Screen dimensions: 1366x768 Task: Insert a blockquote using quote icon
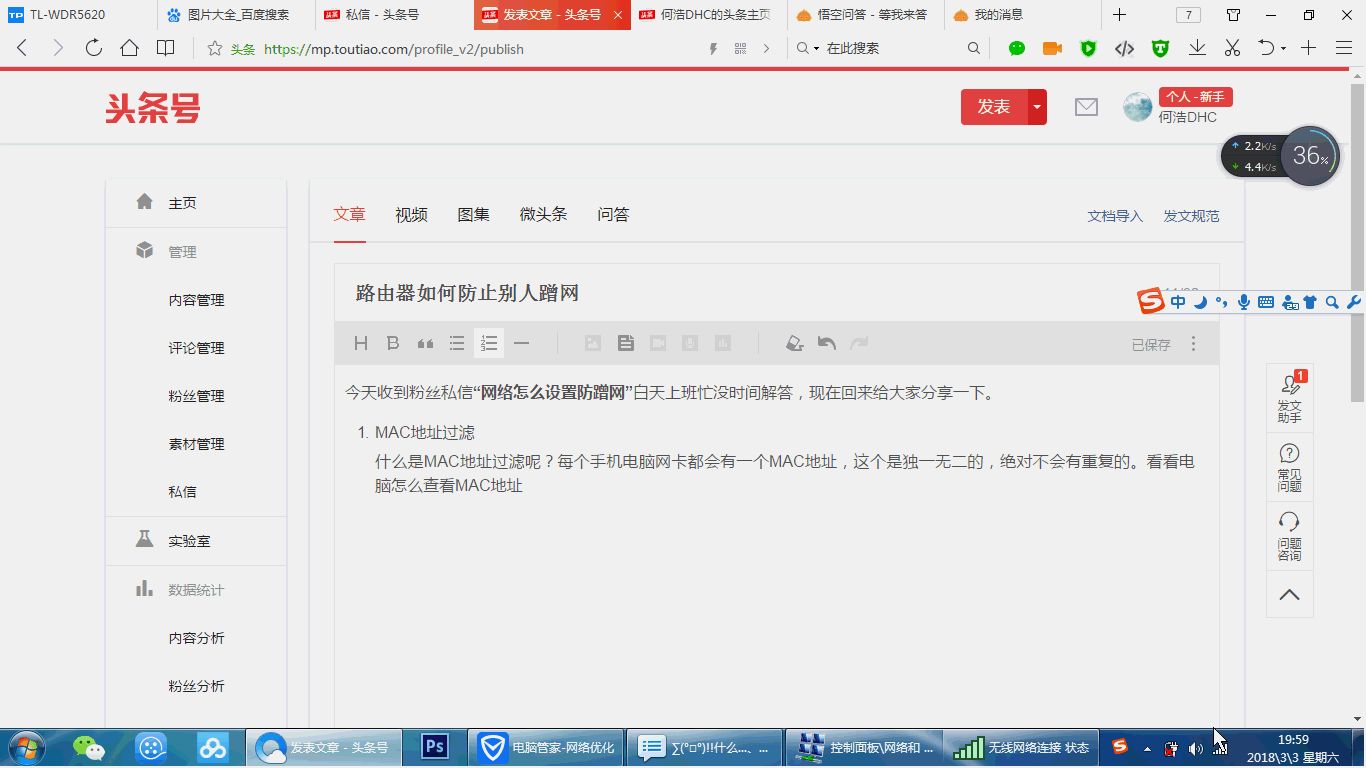point(425,343)
